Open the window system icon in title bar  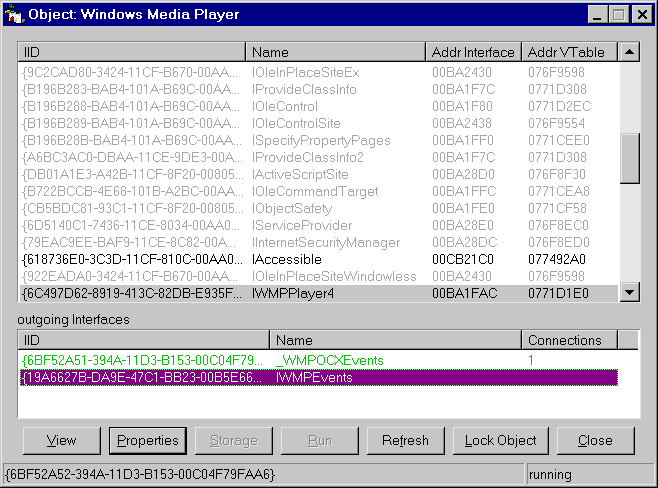(13, 14)
